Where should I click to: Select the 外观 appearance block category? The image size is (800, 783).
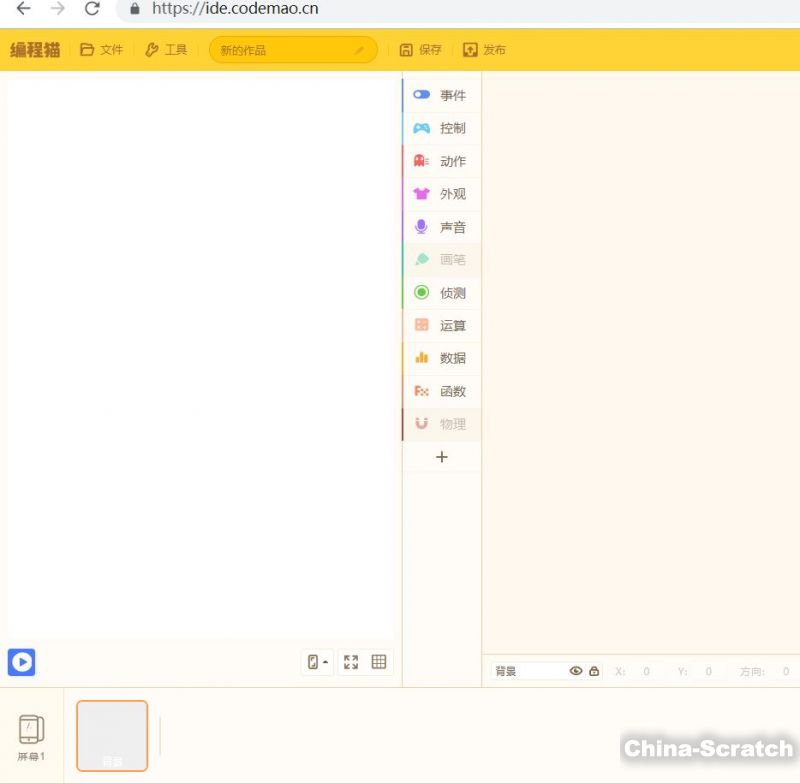tap(441, 194)
